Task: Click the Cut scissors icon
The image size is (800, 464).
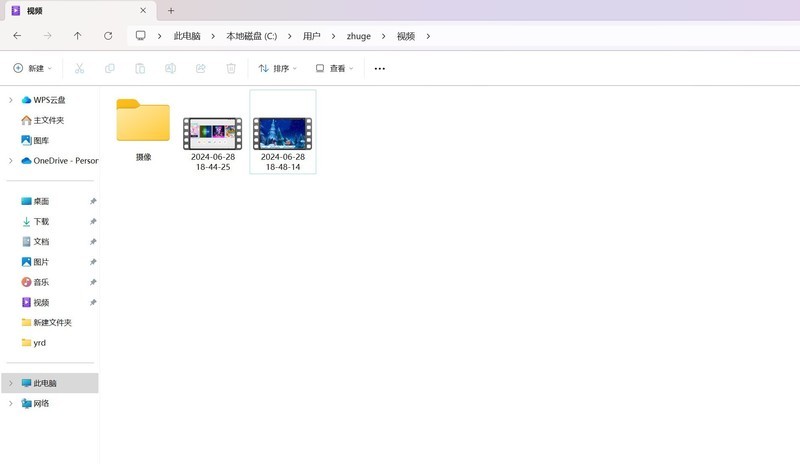Action: (x=79, y=68)
